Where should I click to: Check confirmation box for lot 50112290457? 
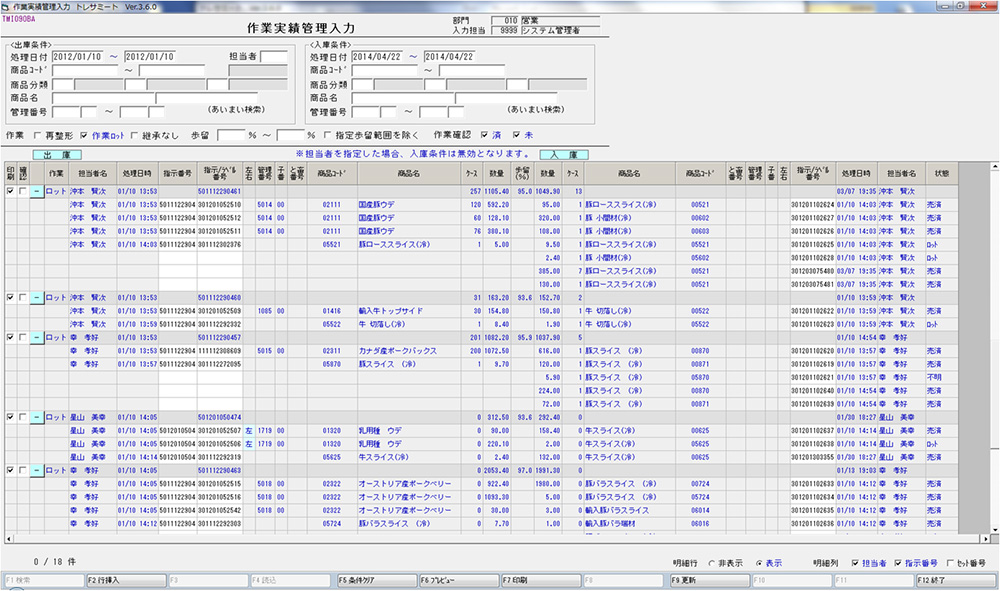coord(23,337)
